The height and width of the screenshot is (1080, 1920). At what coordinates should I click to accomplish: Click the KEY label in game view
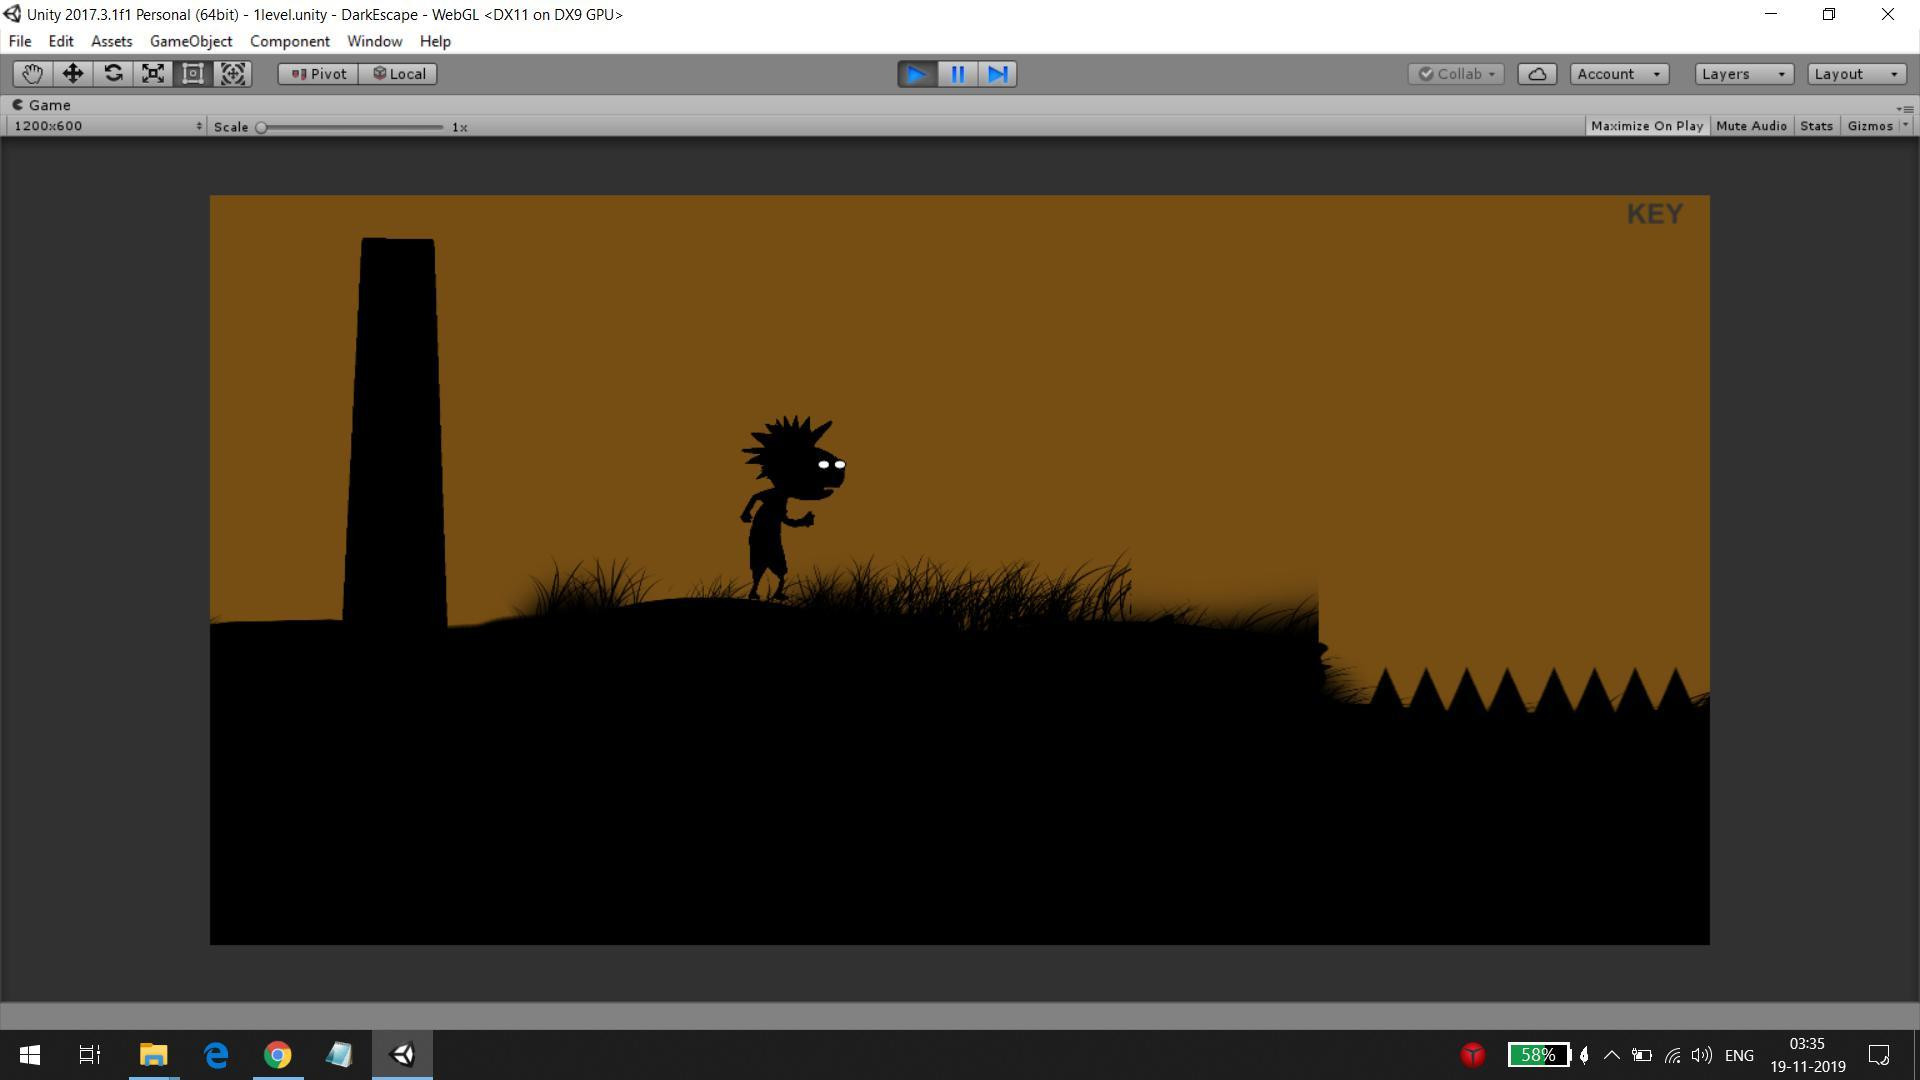[x=1654, y=214]
